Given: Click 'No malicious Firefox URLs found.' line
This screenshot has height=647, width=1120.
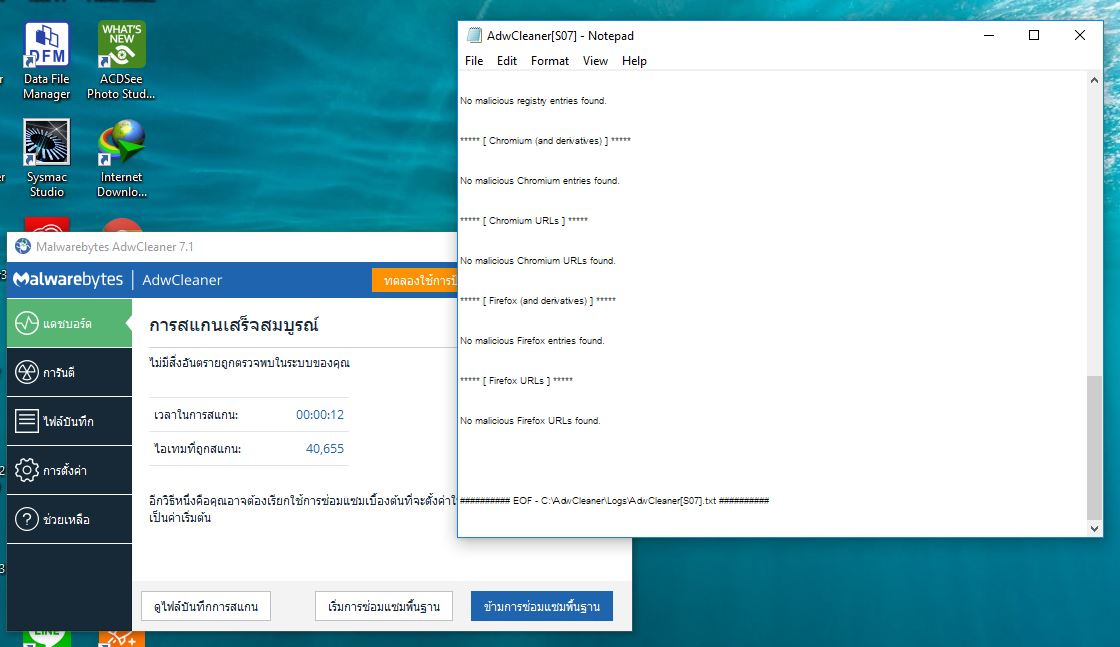Looking at the screenshot, I should (530, 421).
